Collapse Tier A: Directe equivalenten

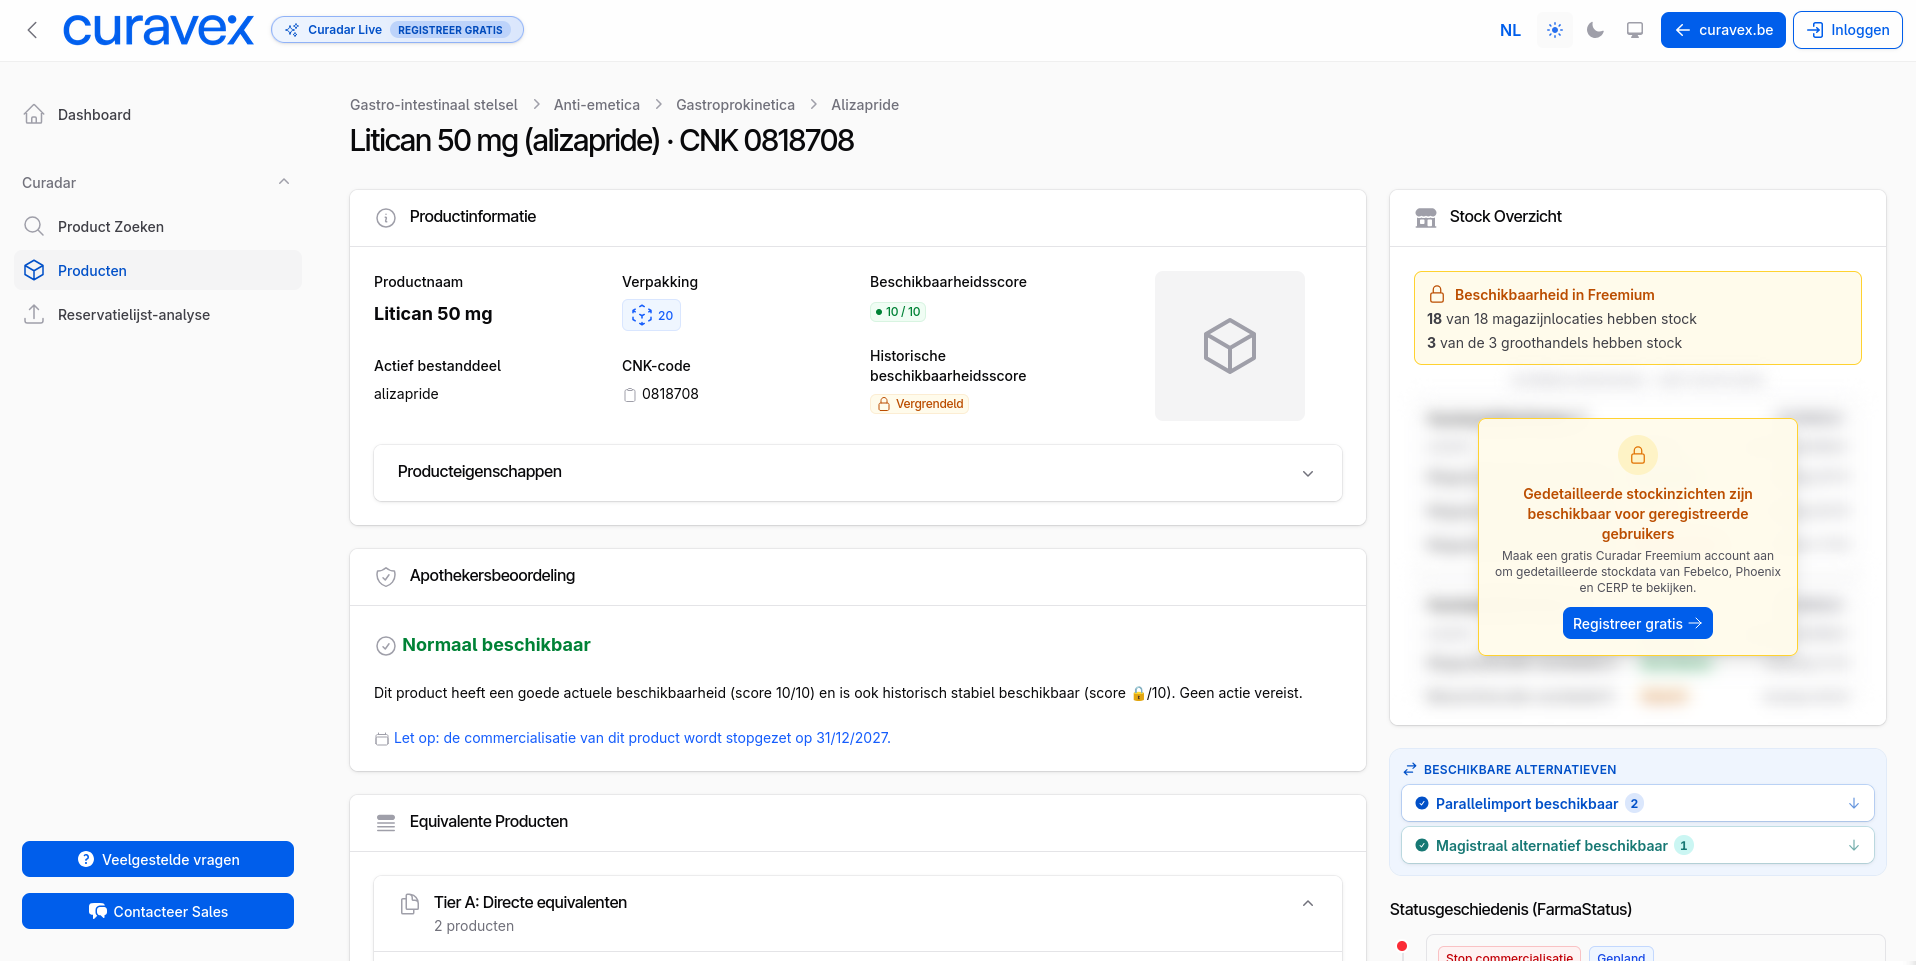tap(1308, 903)
